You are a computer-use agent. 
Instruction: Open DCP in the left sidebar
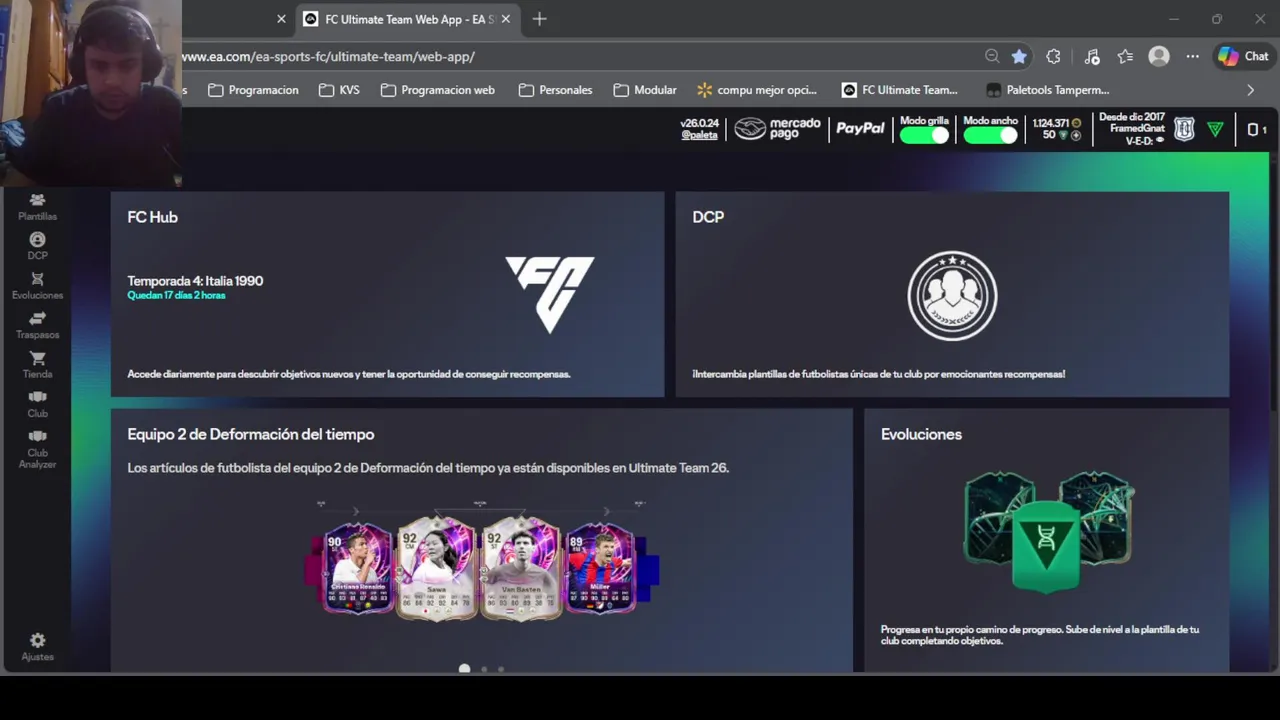click(37, 246)
